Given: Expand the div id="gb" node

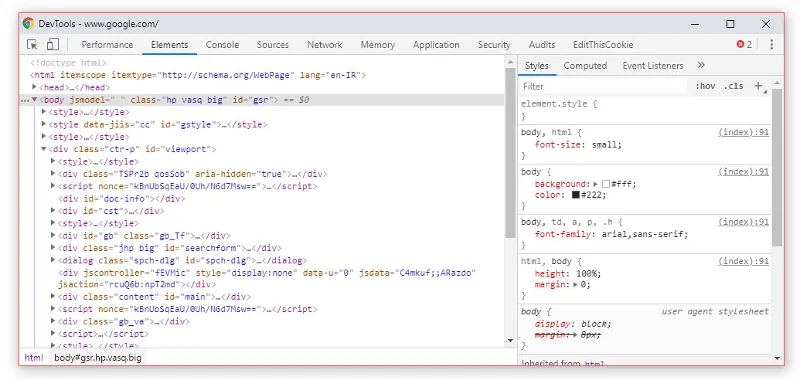Looking at the screenshot, I should (x=53, y=235).
